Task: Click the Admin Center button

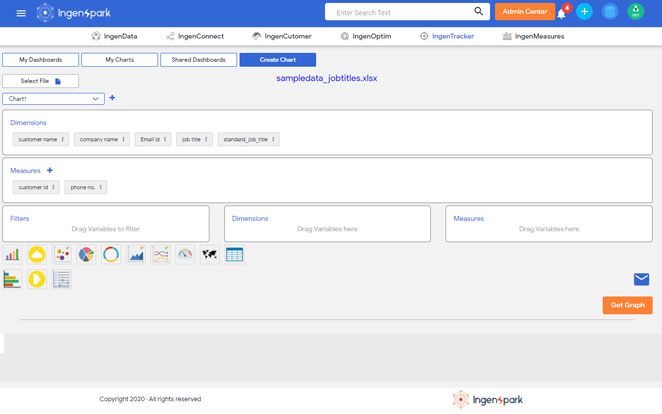Action: click(525, 12)
